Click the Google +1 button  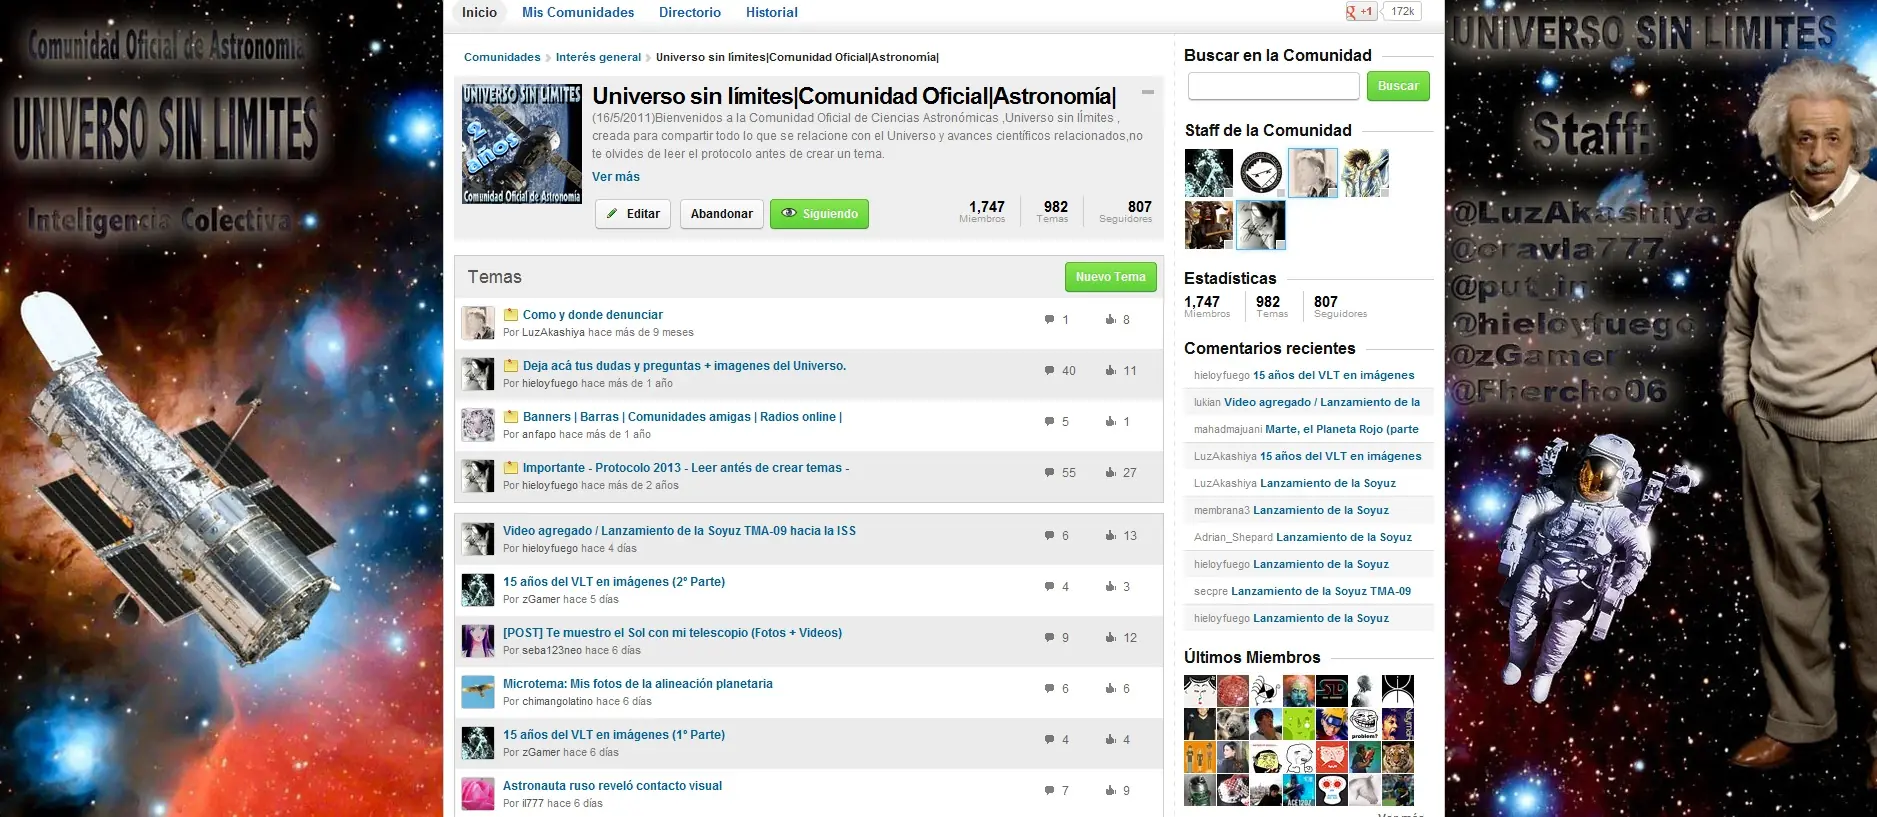1360,12
